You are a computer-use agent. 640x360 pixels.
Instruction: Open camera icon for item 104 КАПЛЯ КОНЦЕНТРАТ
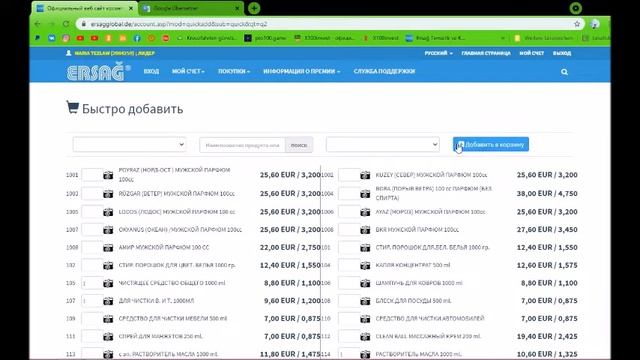click(x=365, y=265)
